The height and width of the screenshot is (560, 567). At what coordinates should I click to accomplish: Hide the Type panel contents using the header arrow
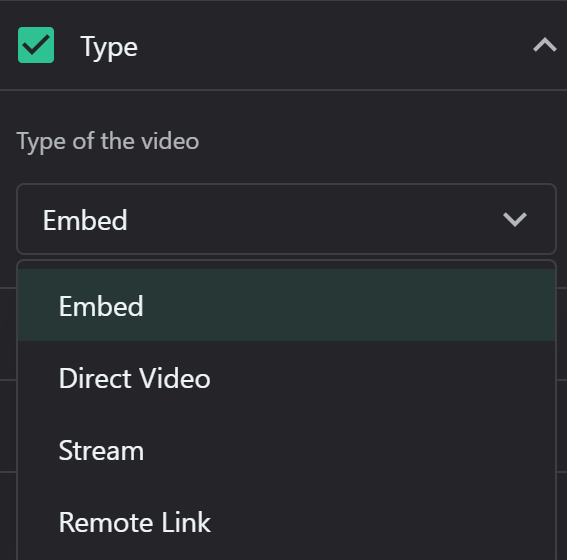pyautogui.click(x=545, y=45)
